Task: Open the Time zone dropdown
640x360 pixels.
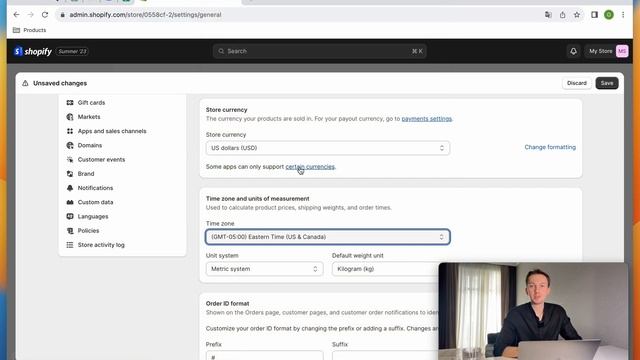Action: click(328, 237)
